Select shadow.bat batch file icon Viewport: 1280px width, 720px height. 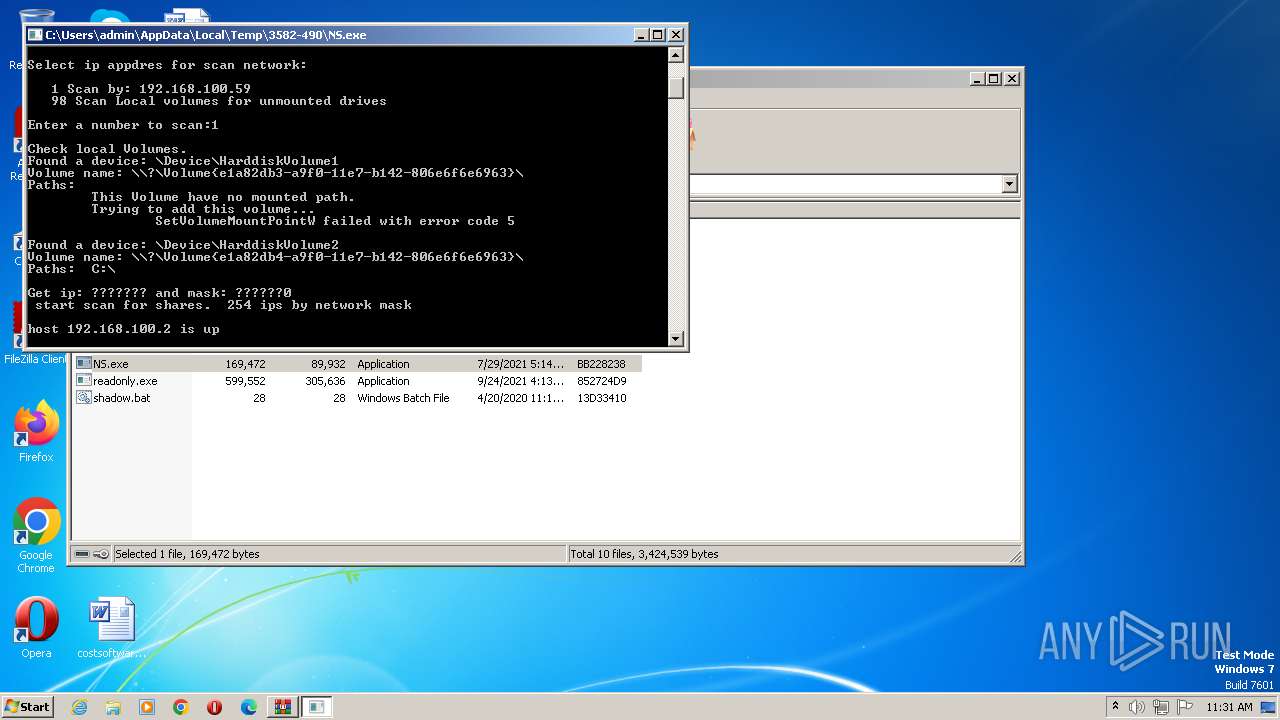coord(84,398)
